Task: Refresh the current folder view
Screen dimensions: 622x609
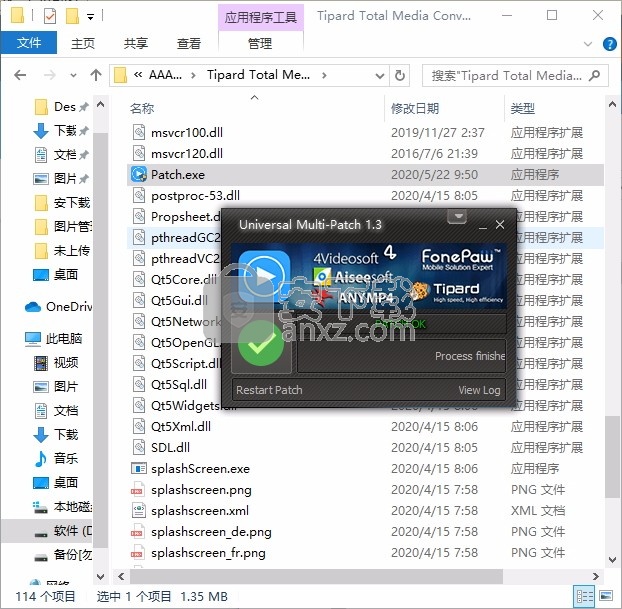Action: (399, 75)
